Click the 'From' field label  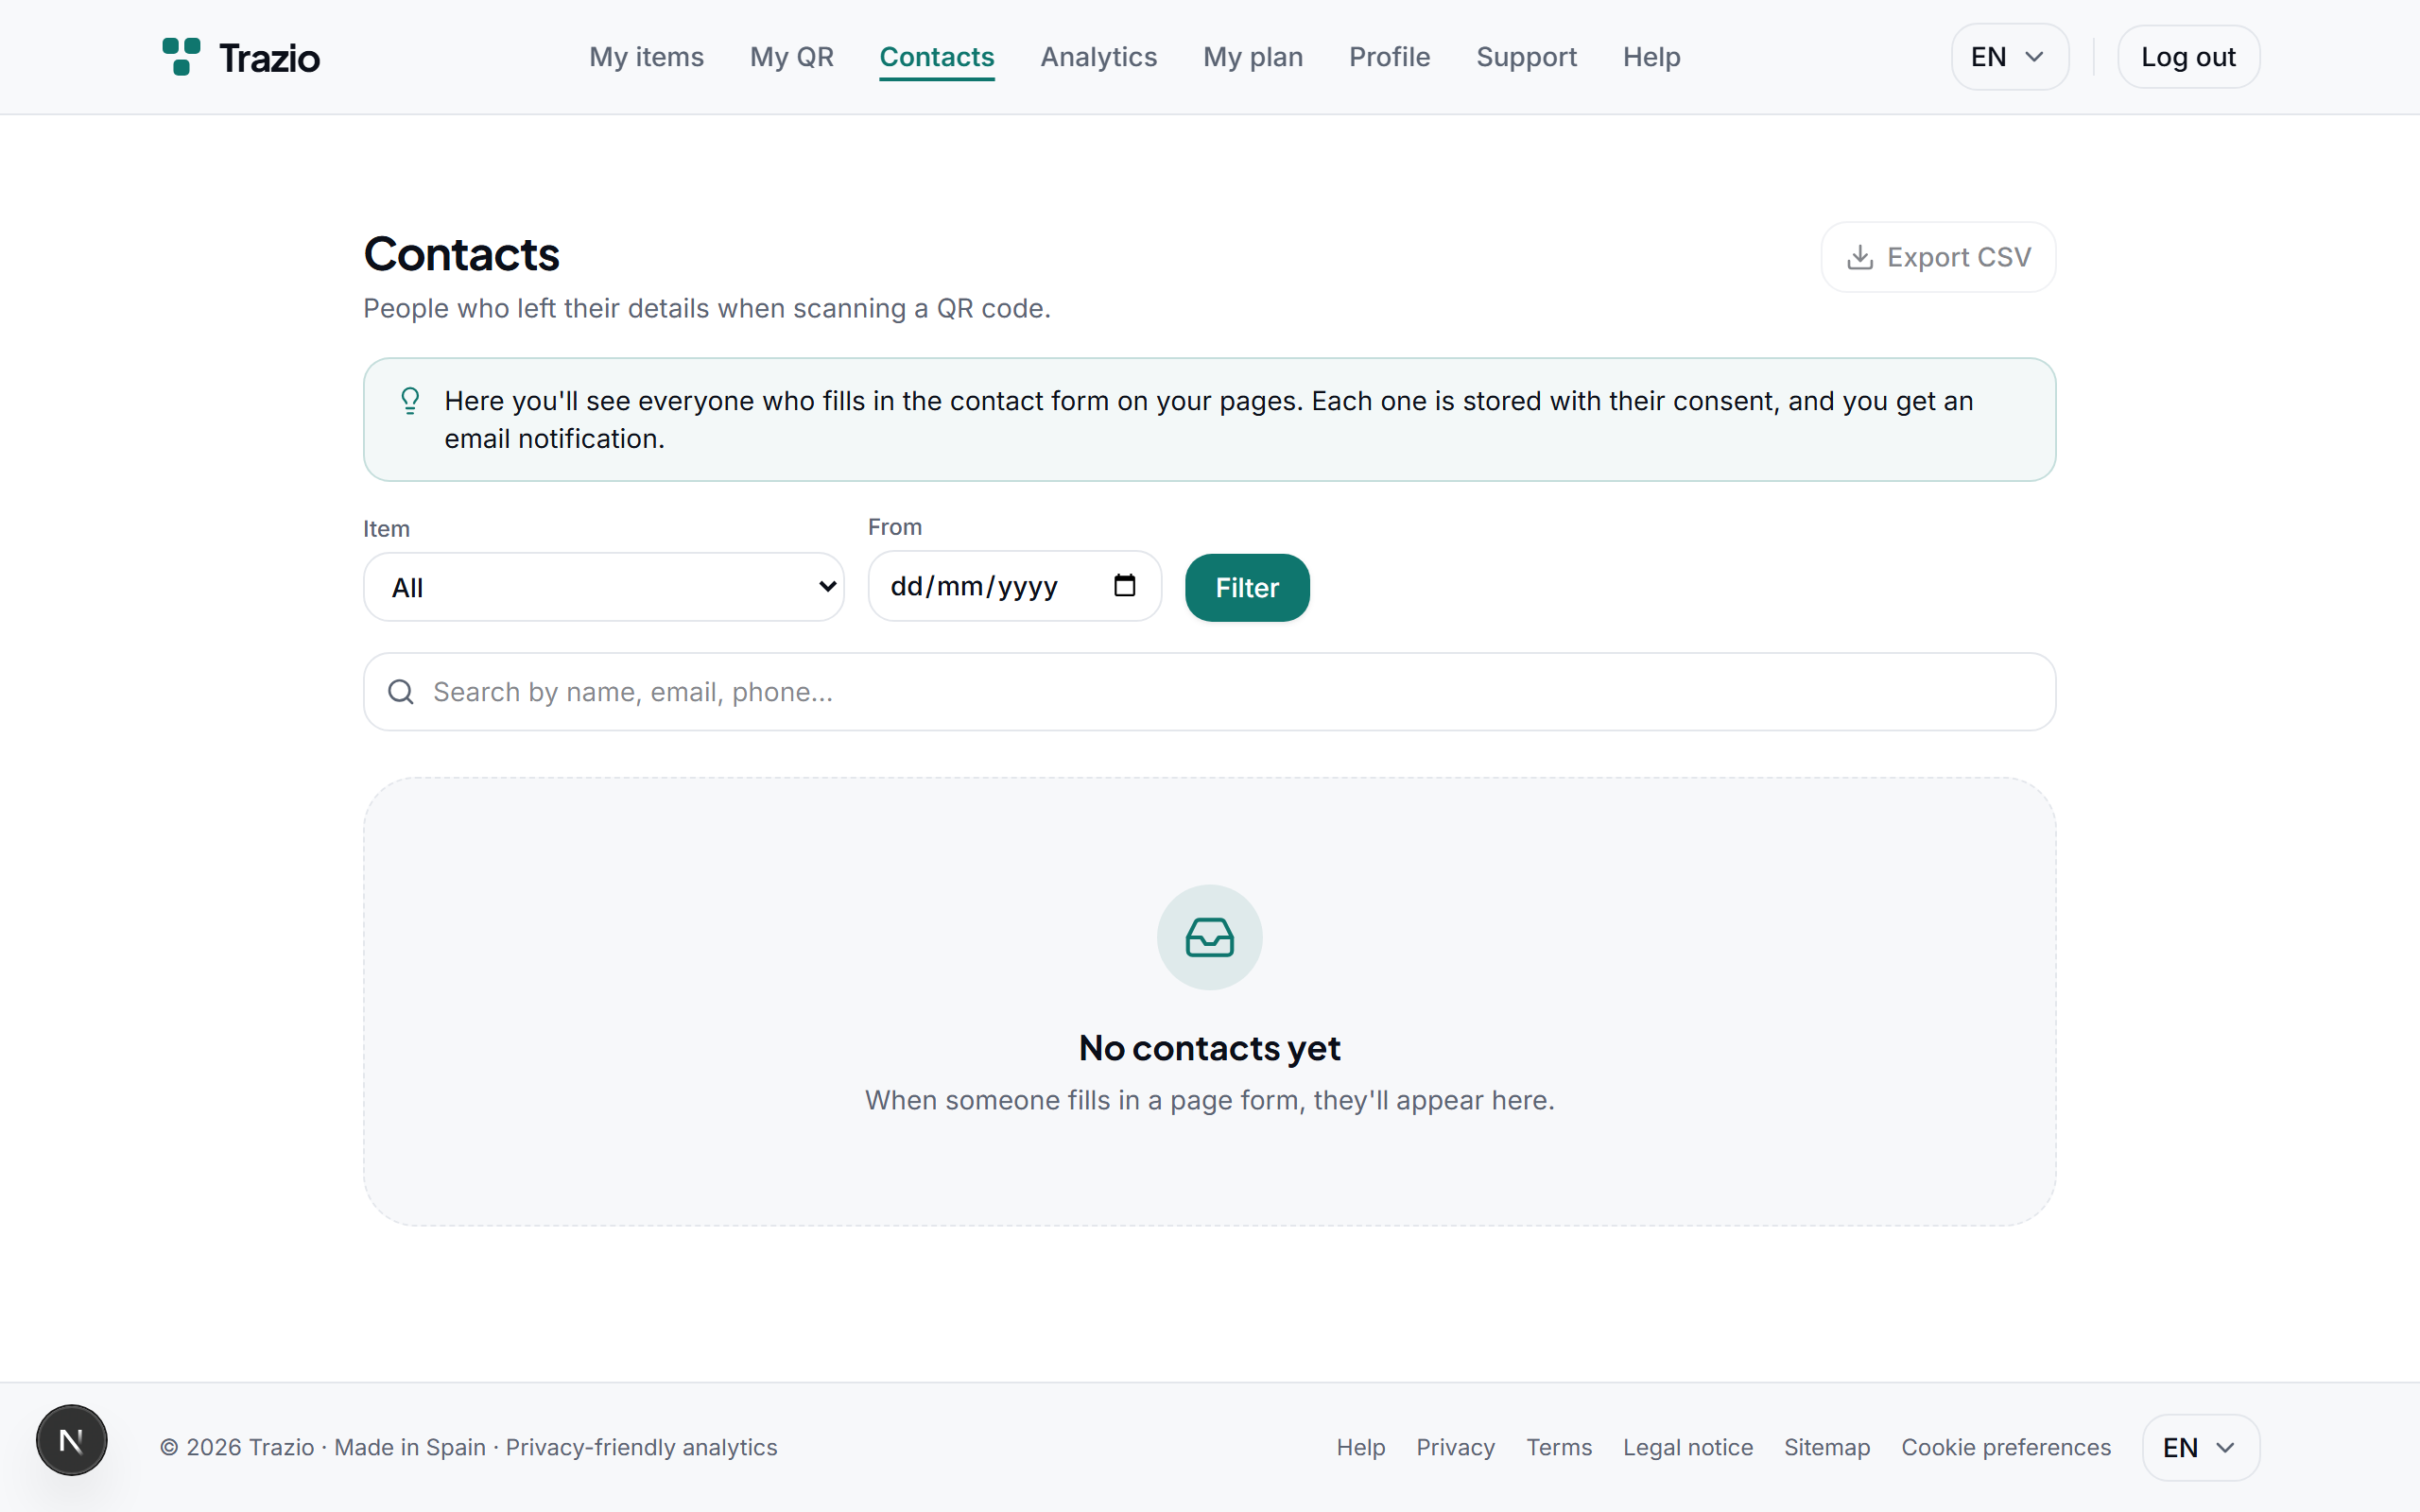tap(894, 526)
